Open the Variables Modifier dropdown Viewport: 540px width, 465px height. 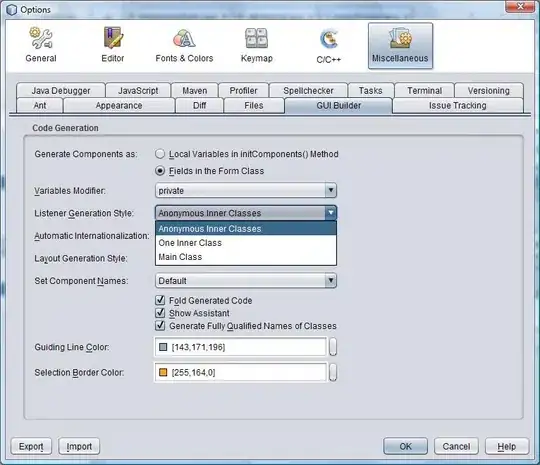coord(246,190)
